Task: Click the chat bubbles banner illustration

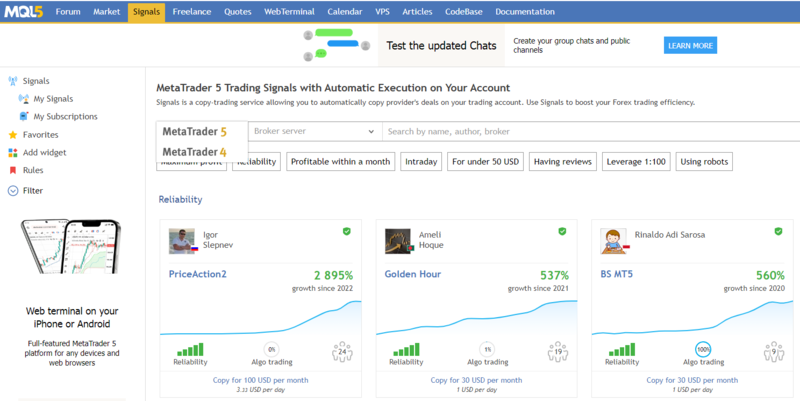Action: [x=337, y=44]
